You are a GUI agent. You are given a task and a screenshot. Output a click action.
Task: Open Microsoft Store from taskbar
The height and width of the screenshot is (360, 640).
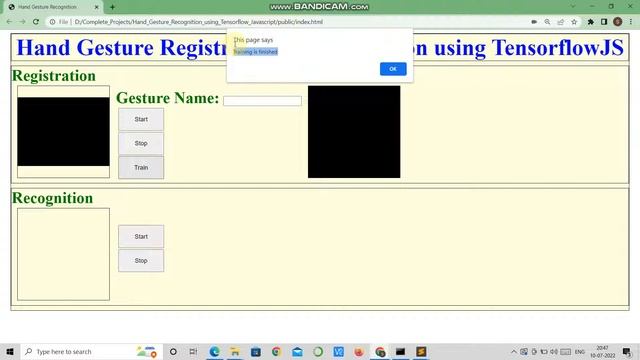coord(256,351)
